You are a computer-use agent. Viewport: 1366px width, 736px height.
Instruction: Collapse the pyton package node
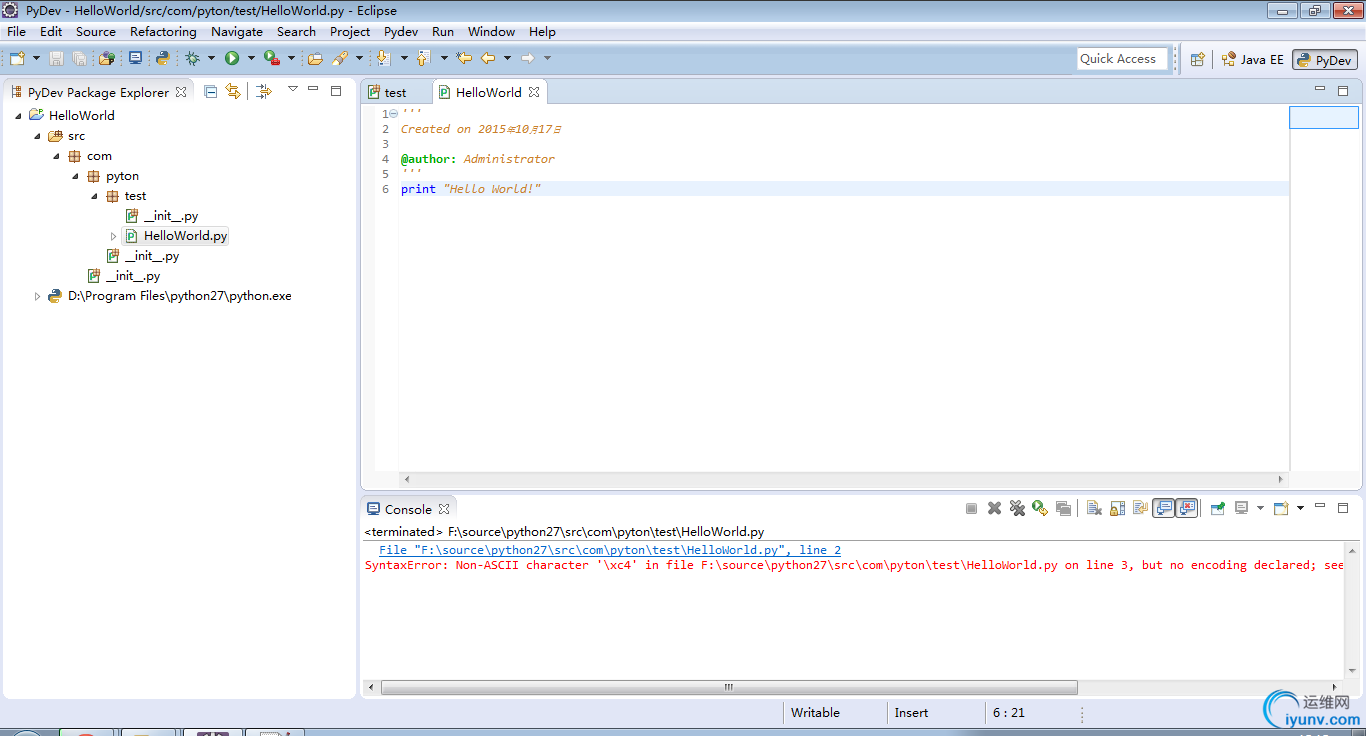[x=75, y=176]
